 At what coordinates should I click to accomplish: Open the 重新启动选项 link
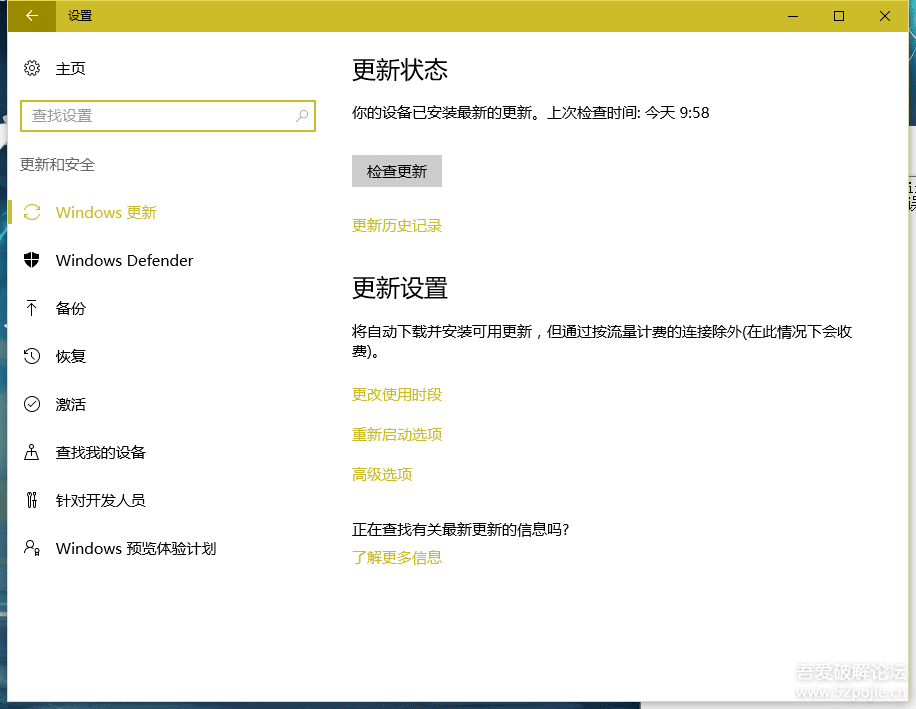(397, 434)
